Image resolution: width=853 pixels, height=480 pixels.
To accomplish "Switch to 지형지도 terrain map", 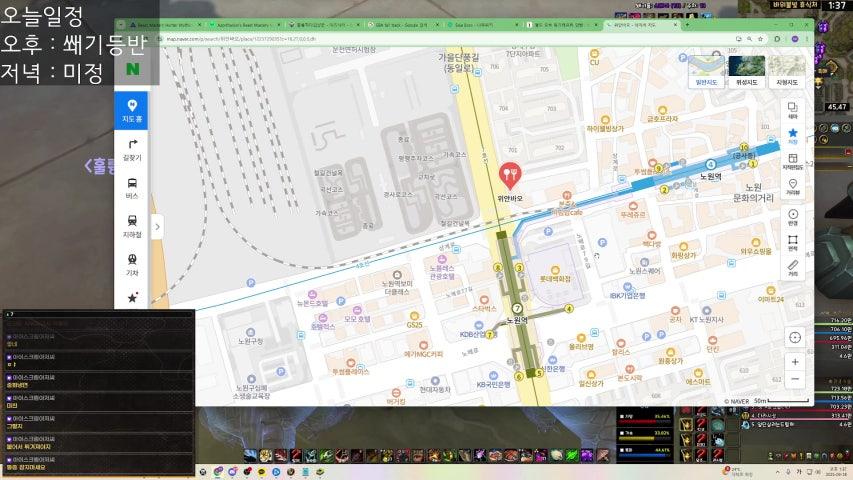I will pyautogui.click(x=787, y=71).
